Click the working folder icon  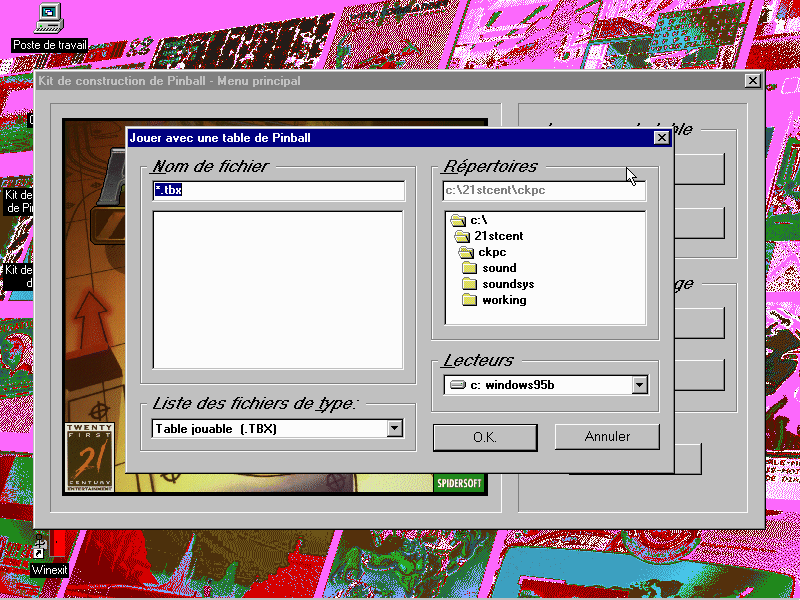tap(470, 300)
